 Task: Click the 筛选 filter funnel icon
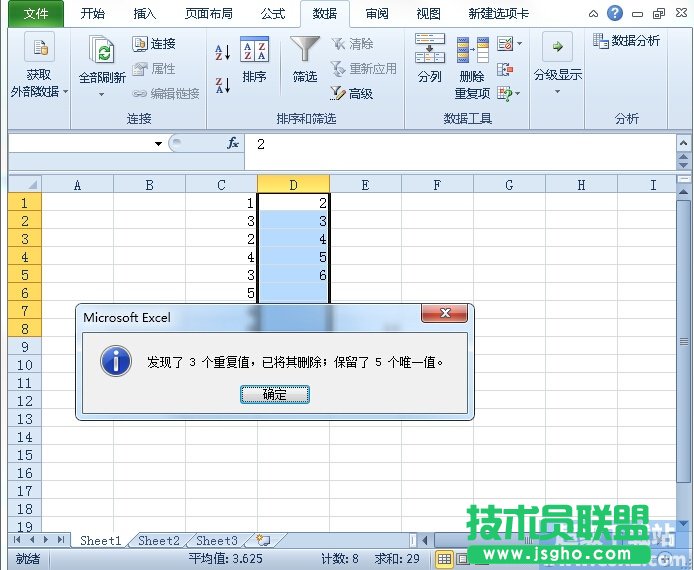coord(305,52)
